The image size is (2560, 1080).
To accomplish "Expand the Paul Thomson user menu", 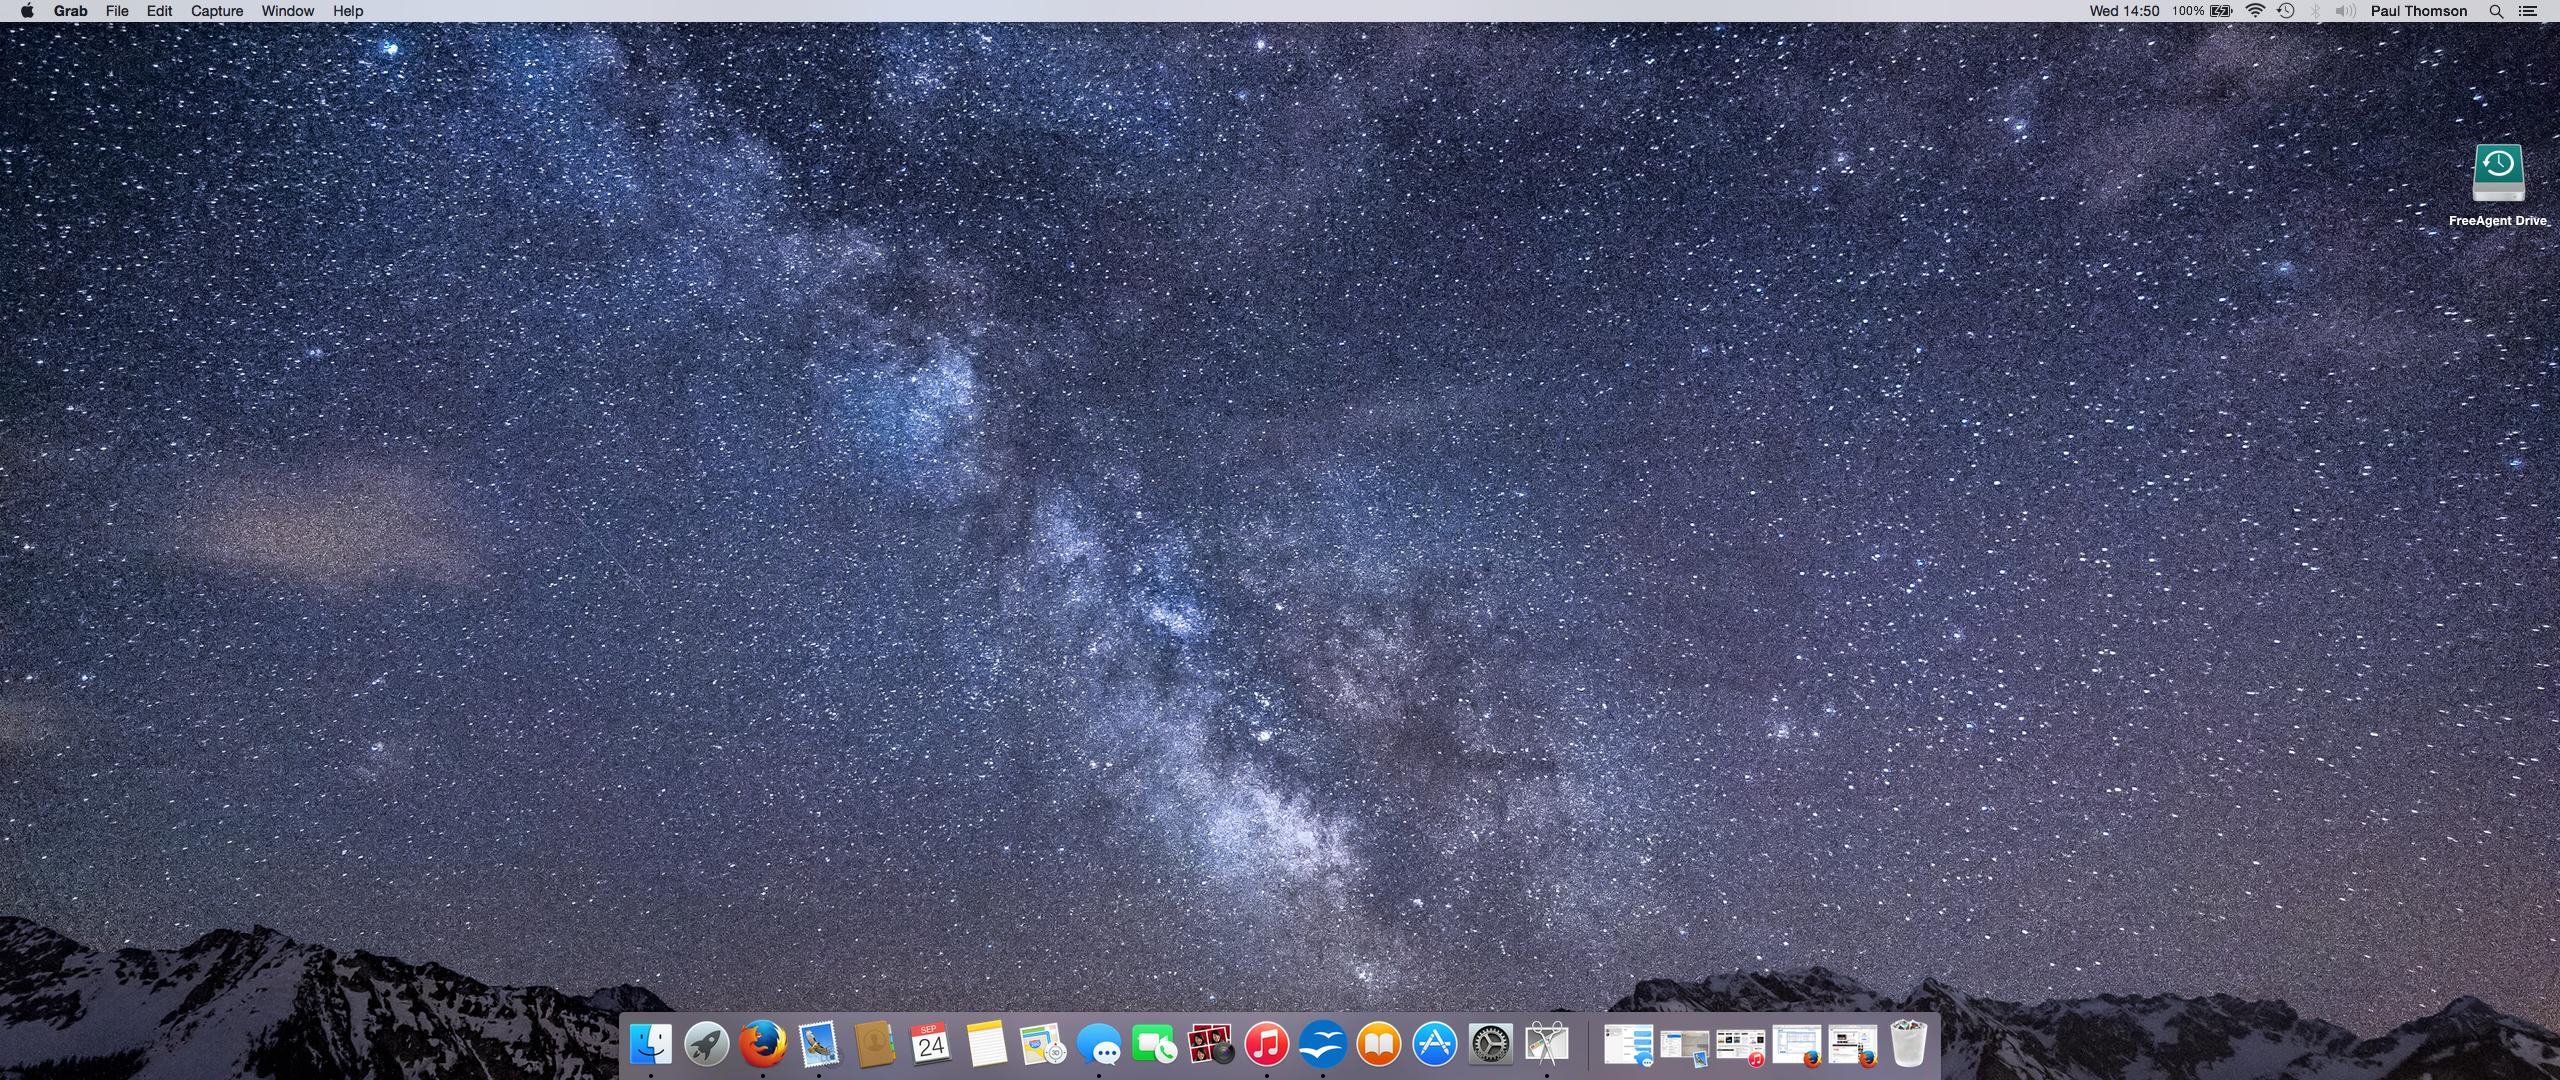I will point(2418,11).
